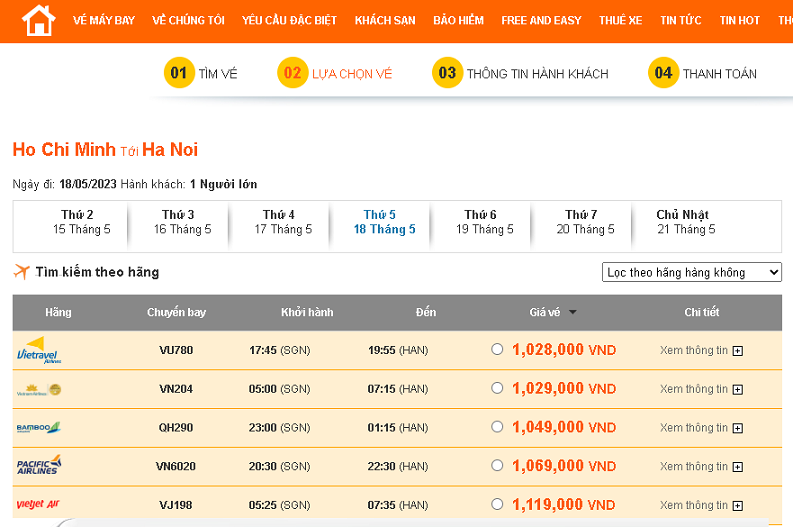Viewport: 793px width, 527px height.
Task: Open the VÉ MÁY BAY menu
Action: pos(104,21)
